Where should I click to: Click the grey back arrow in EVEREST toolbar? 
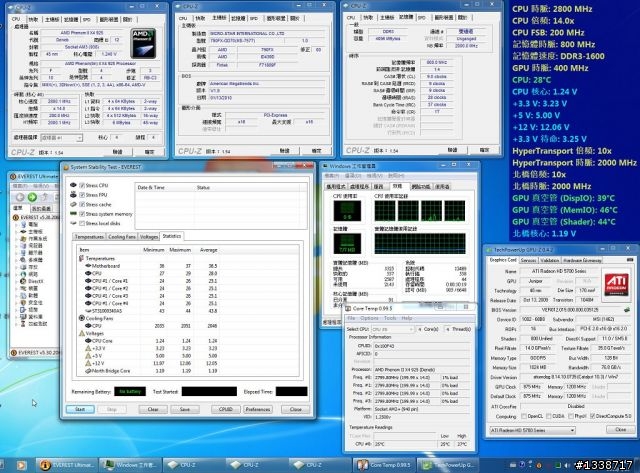(x=20, y=198)
